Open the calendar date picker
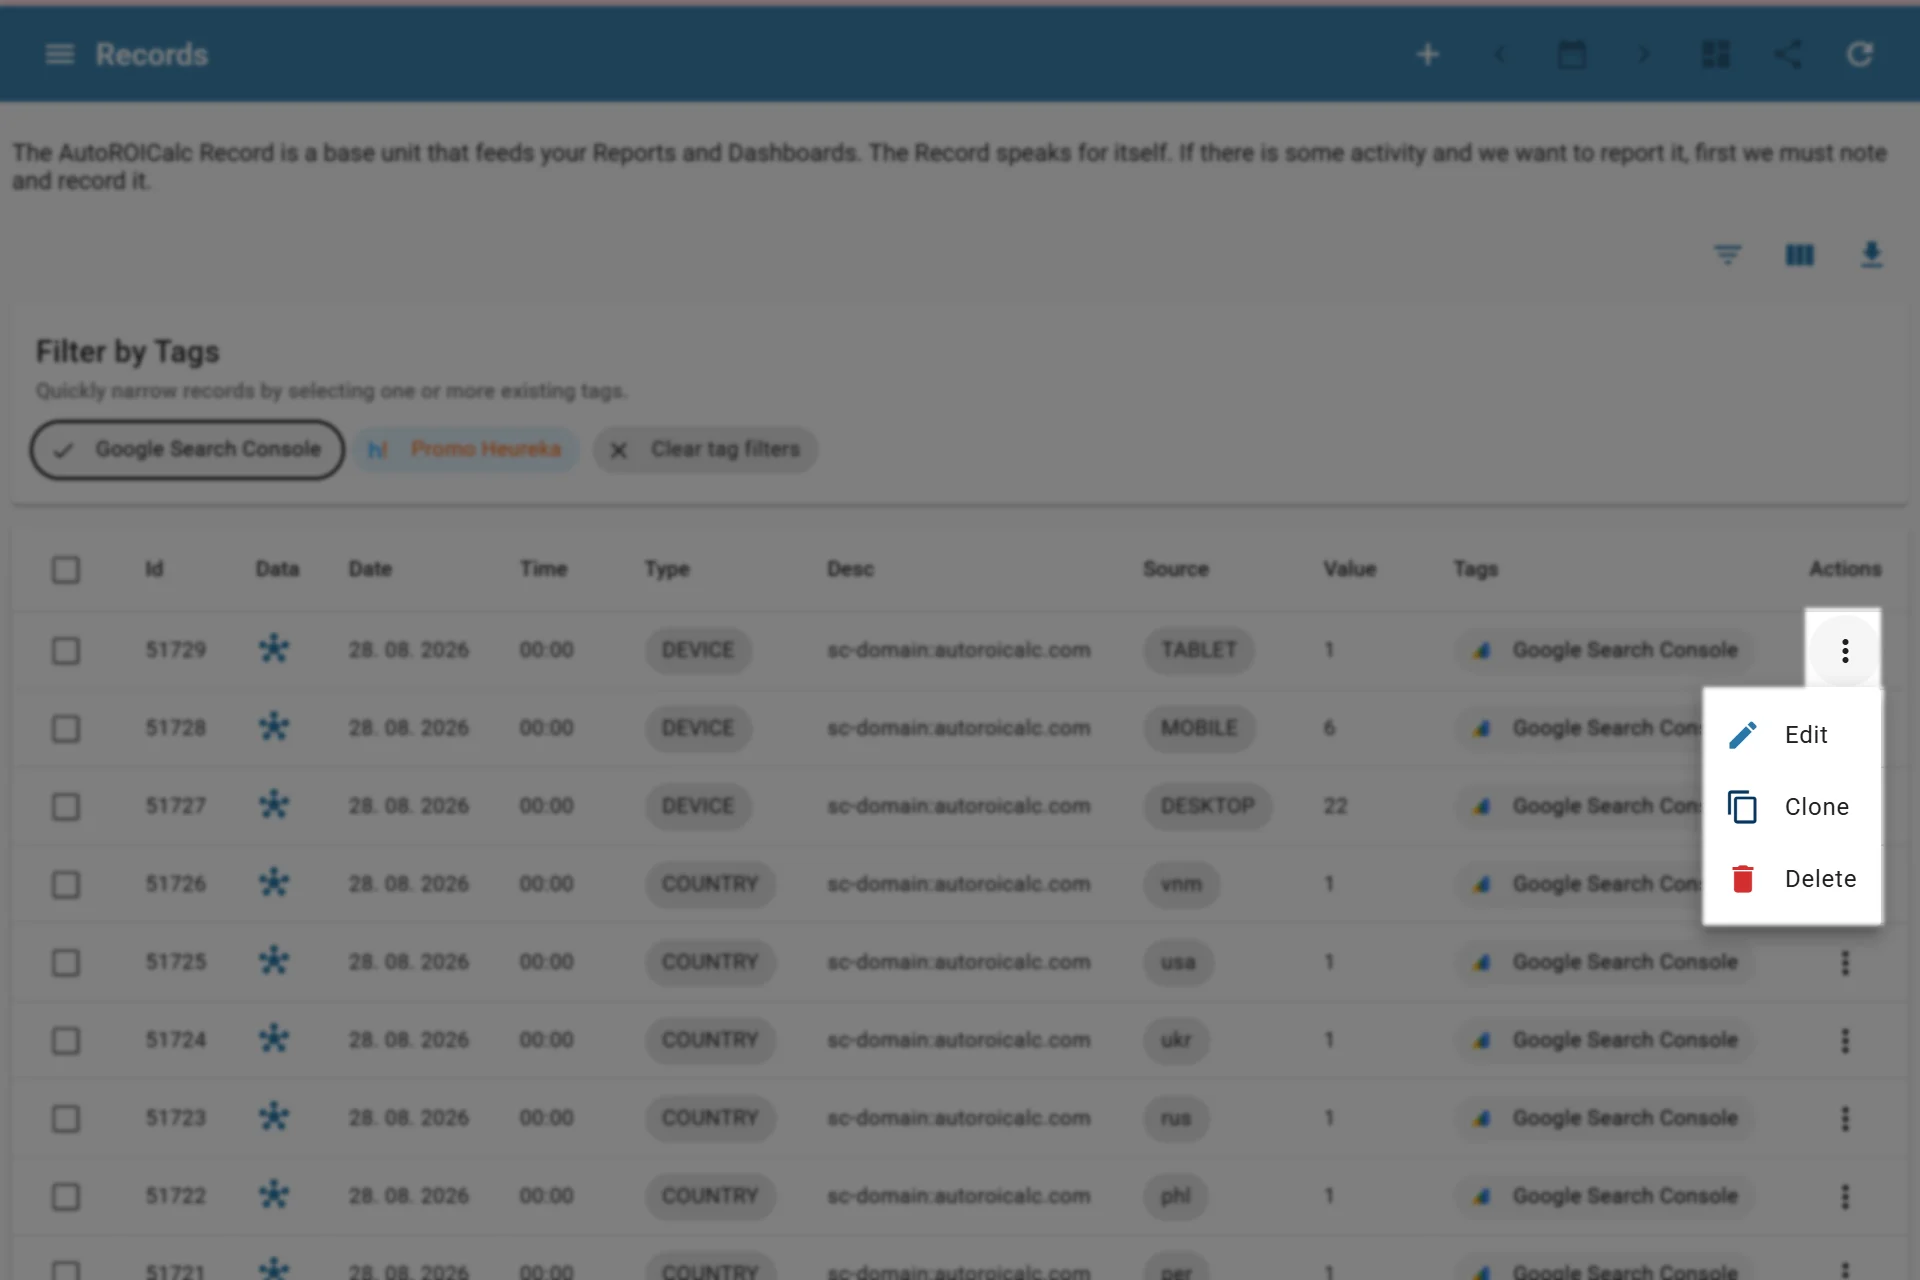1920x1280 pixels. point(1572,54)
